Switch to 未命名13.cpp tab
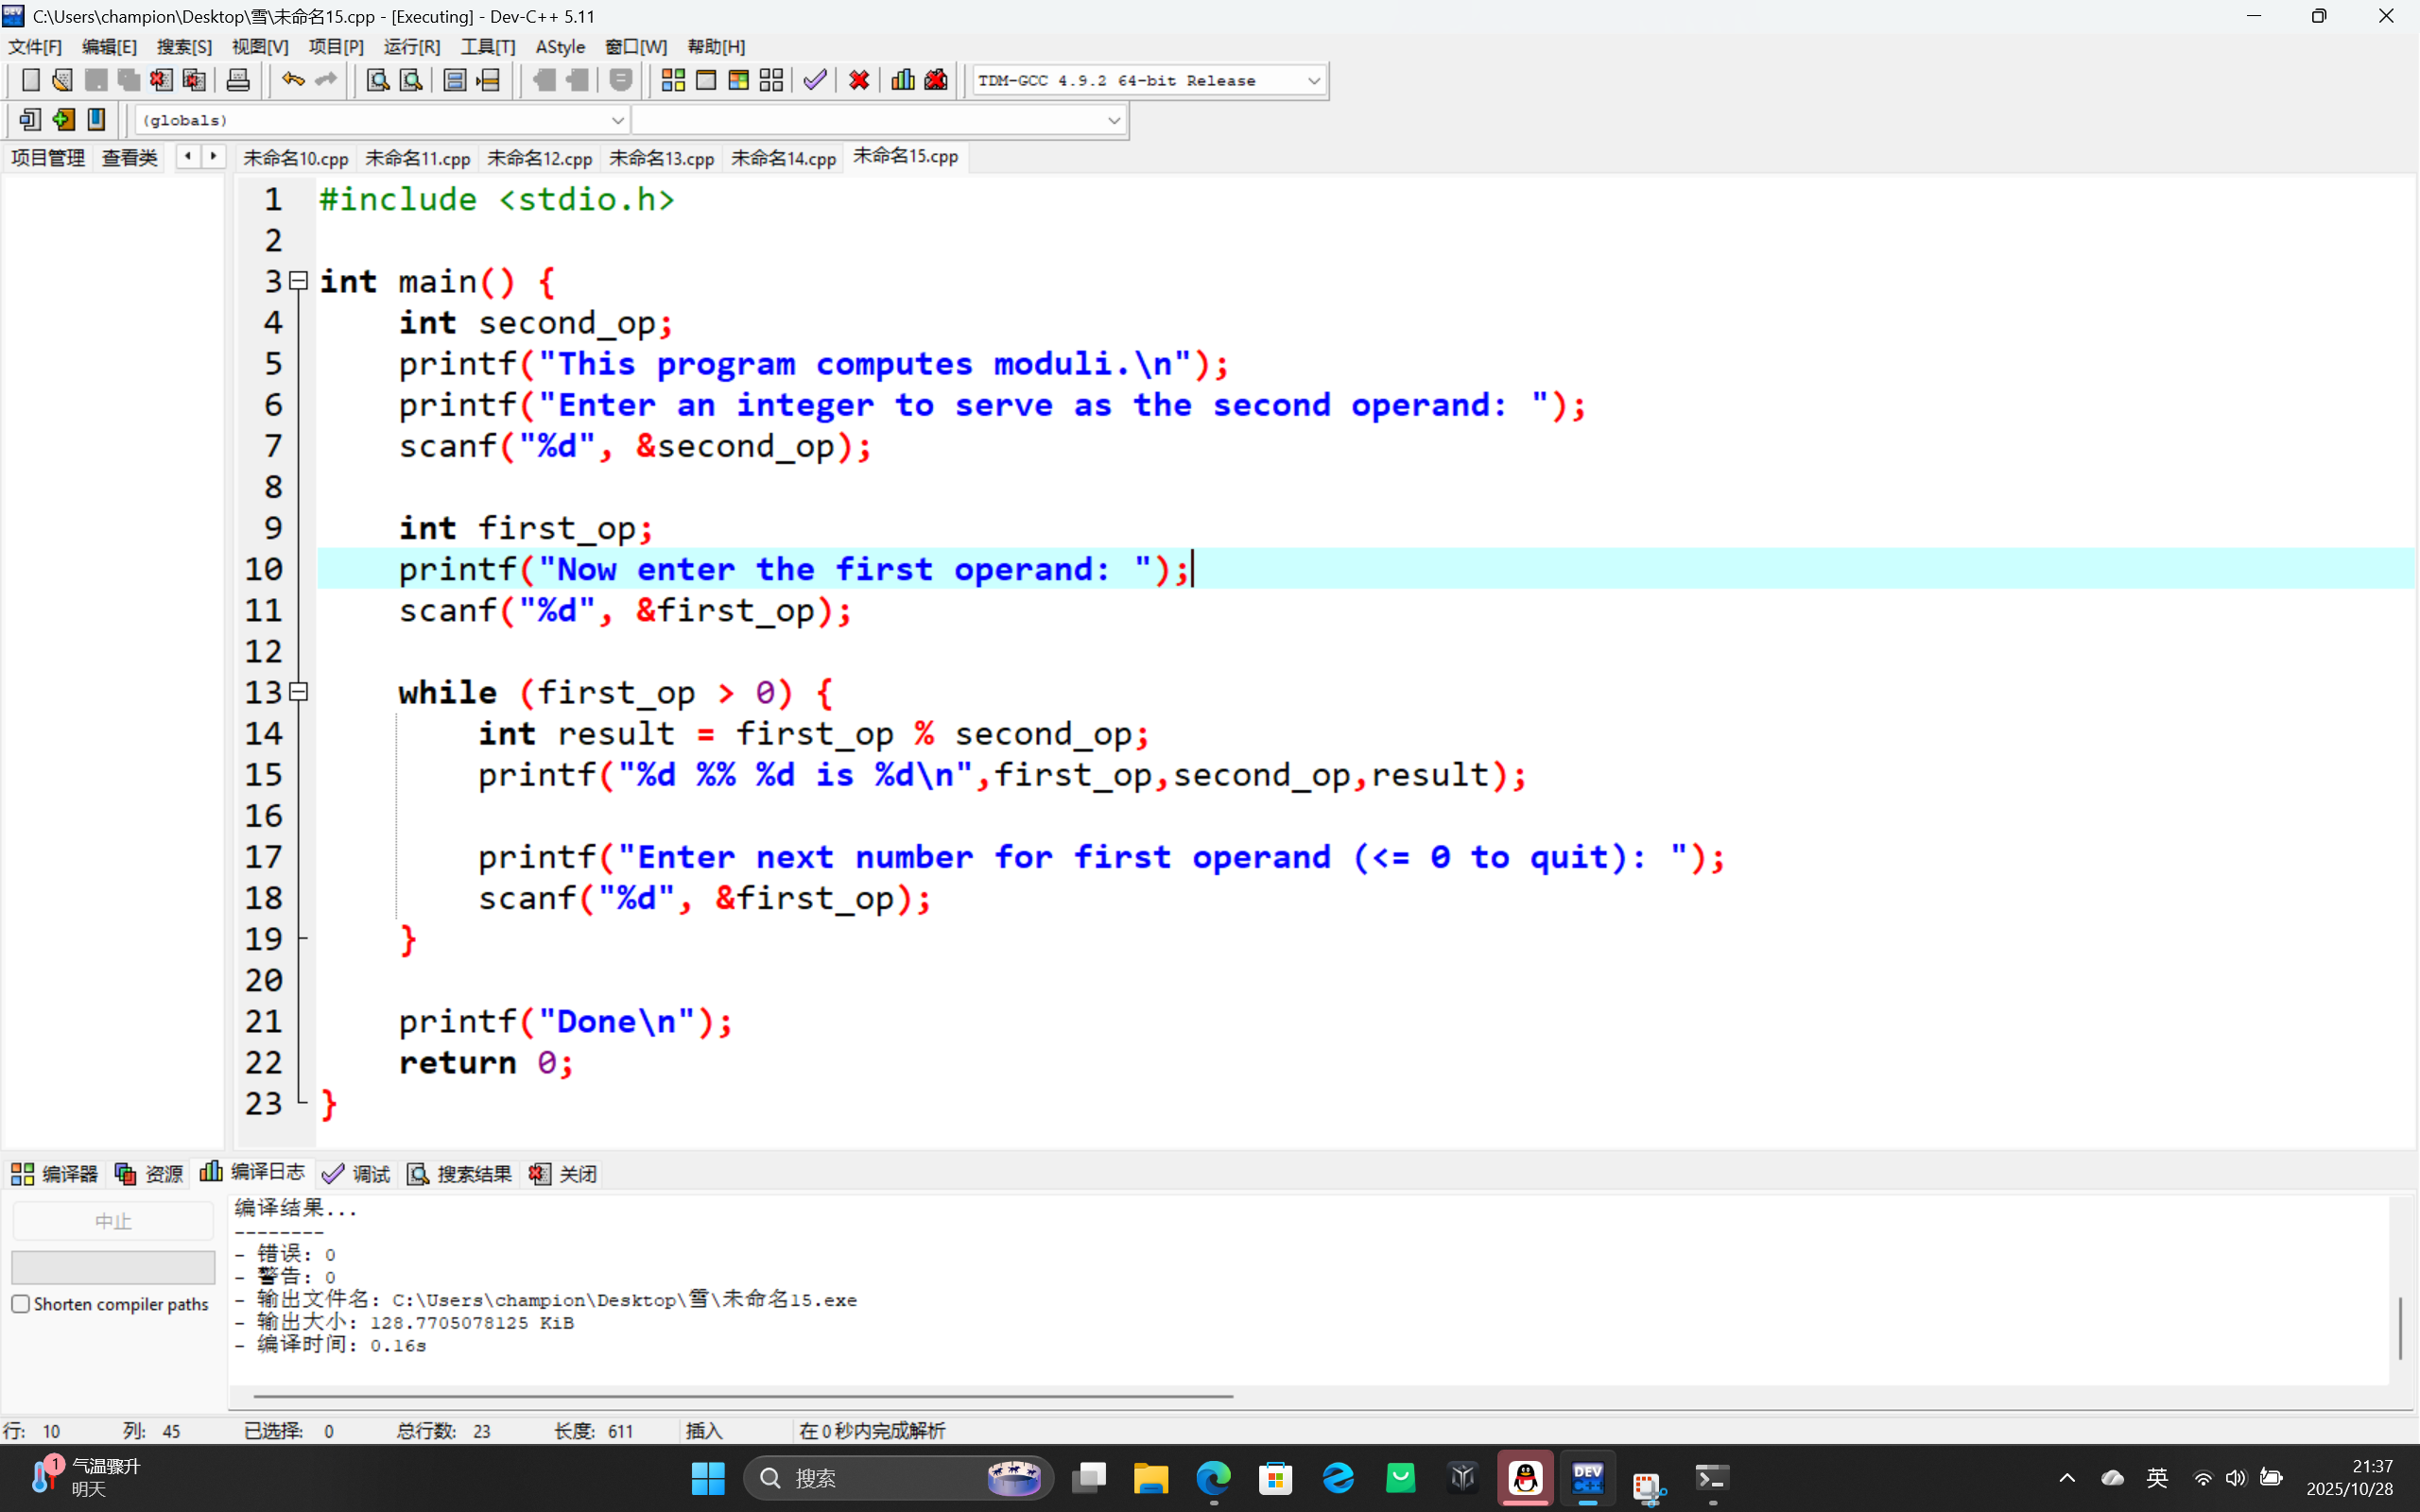 pos(661,158)
